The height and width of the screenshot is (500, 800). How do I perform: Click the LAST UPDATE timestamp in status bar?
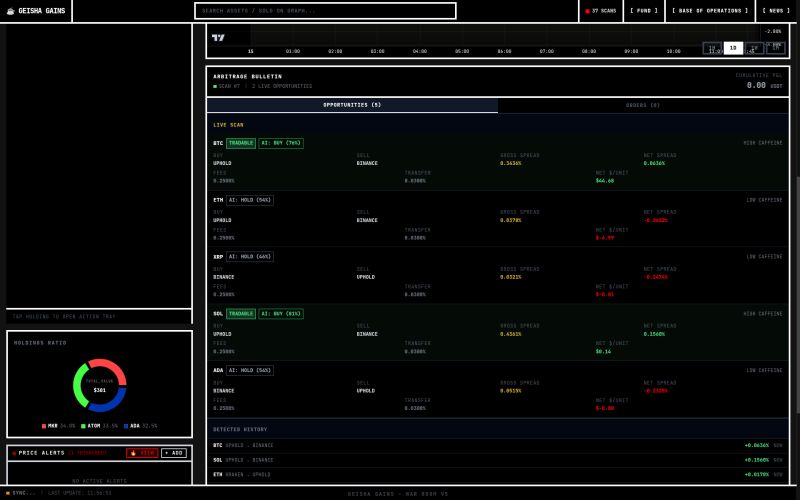point(80,493)
